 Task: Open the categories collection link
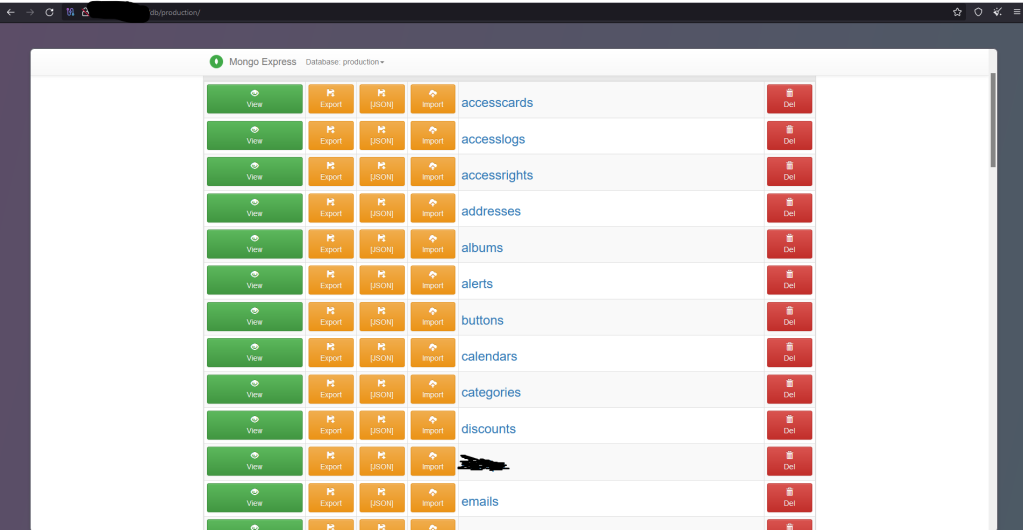[x=491, y=393]
